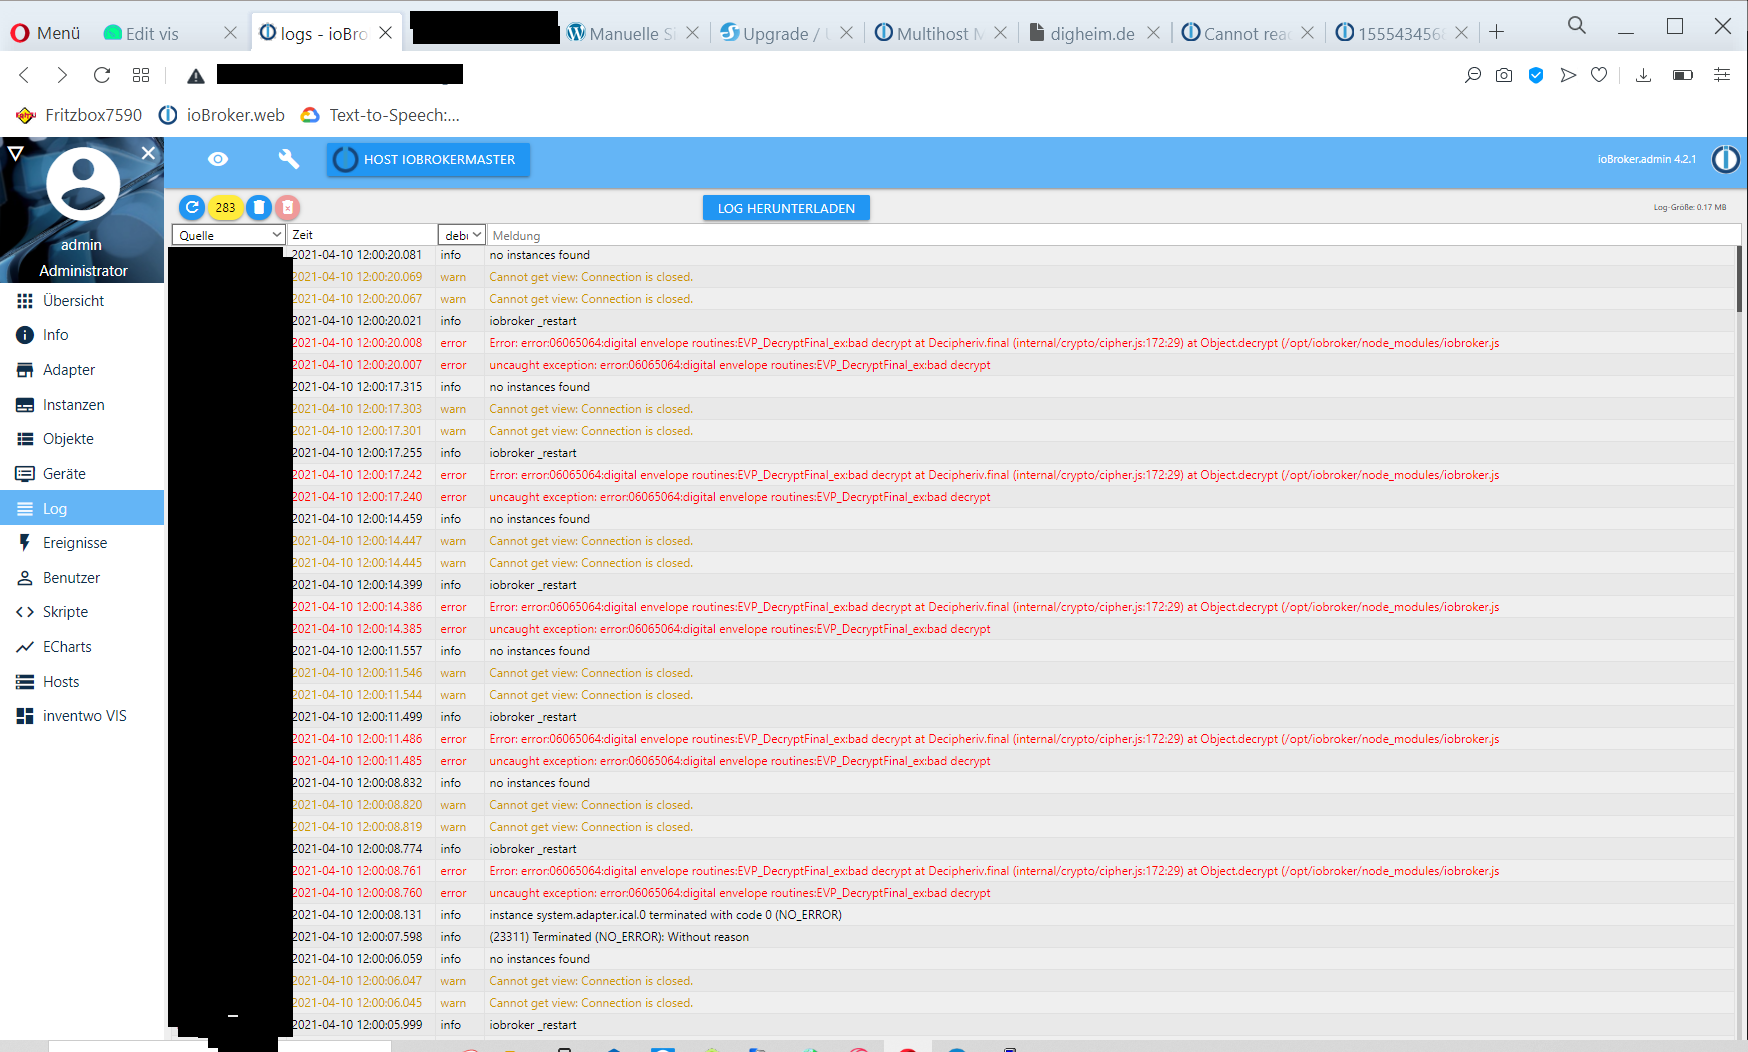The height and width of the screenshot is (1052, 1748).
Task: Open a new browser tab
Action: (1496, 32)
